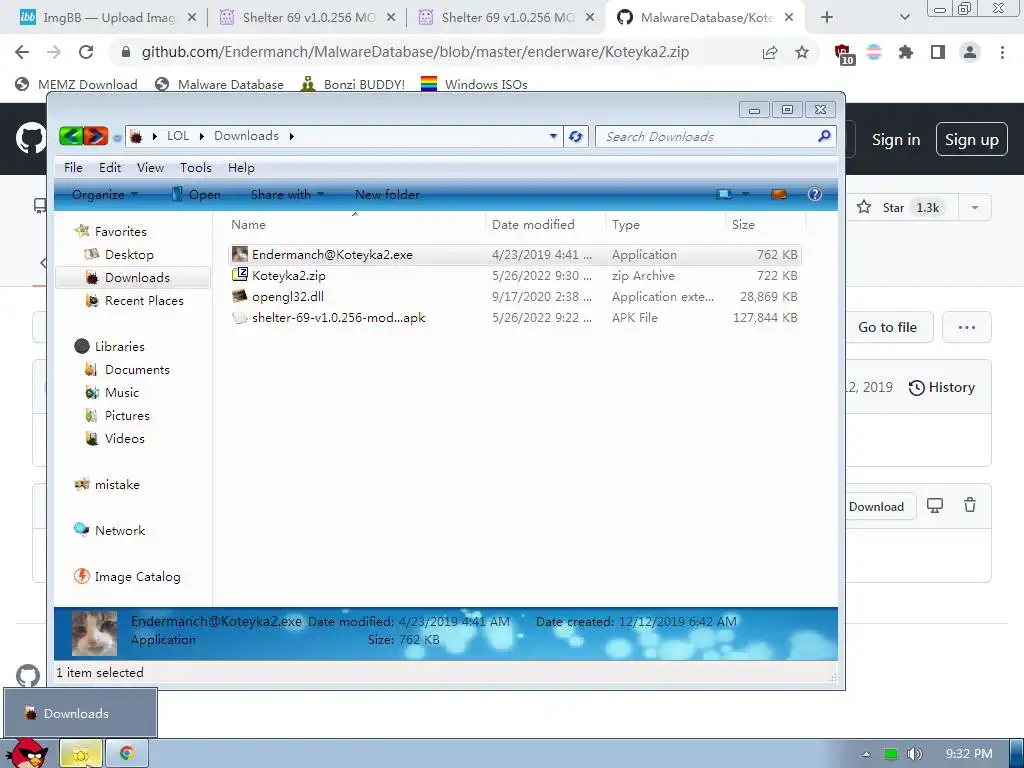Click New folder in toolbar
The width and height of the screenshot is (1024, 768).
pos(387,195)
